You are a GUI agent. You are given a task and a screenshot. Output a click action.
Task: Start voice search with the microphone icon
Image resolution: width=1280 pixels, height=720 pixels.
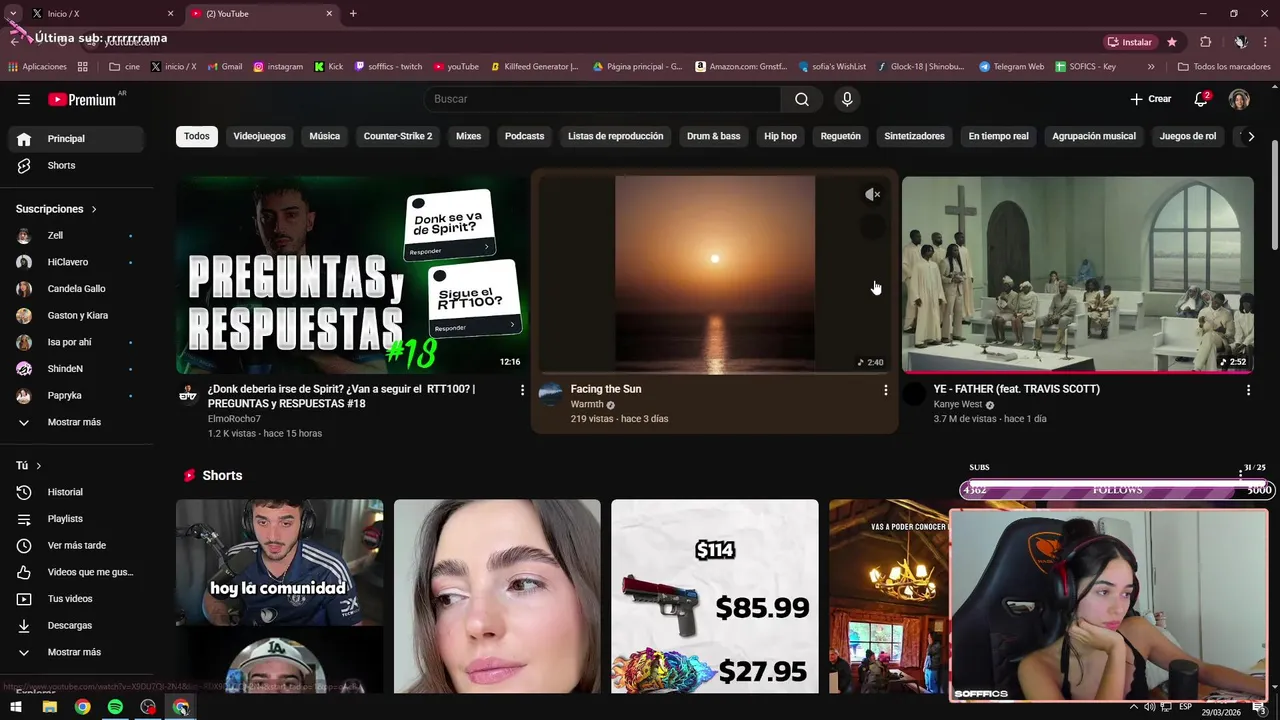tap(847, 99)
